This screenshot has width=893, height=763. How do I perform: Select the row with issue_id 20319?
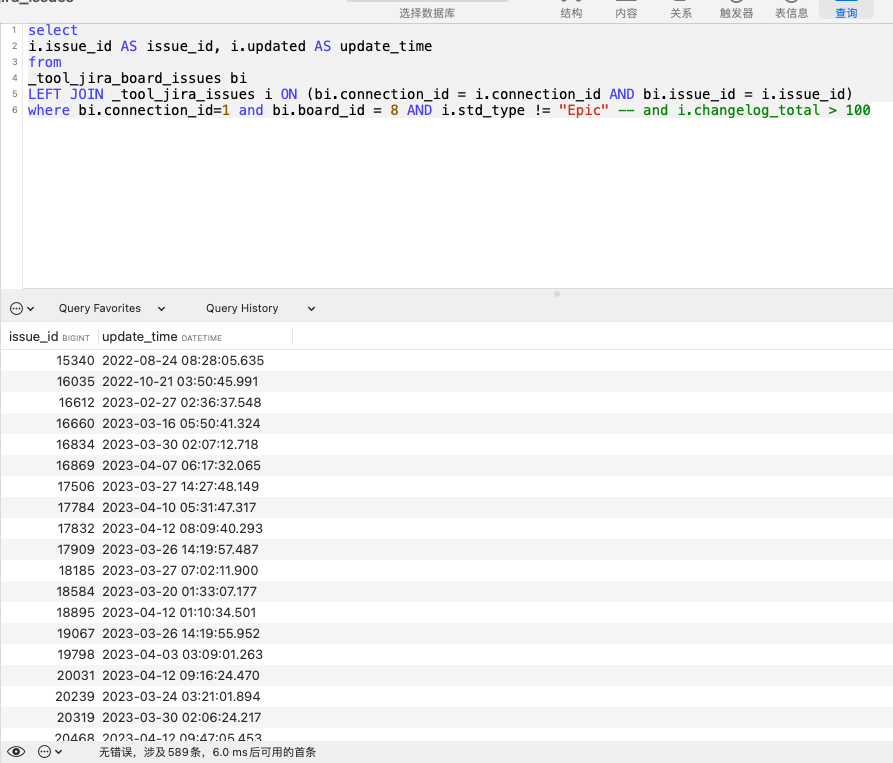tap(446, 717)
